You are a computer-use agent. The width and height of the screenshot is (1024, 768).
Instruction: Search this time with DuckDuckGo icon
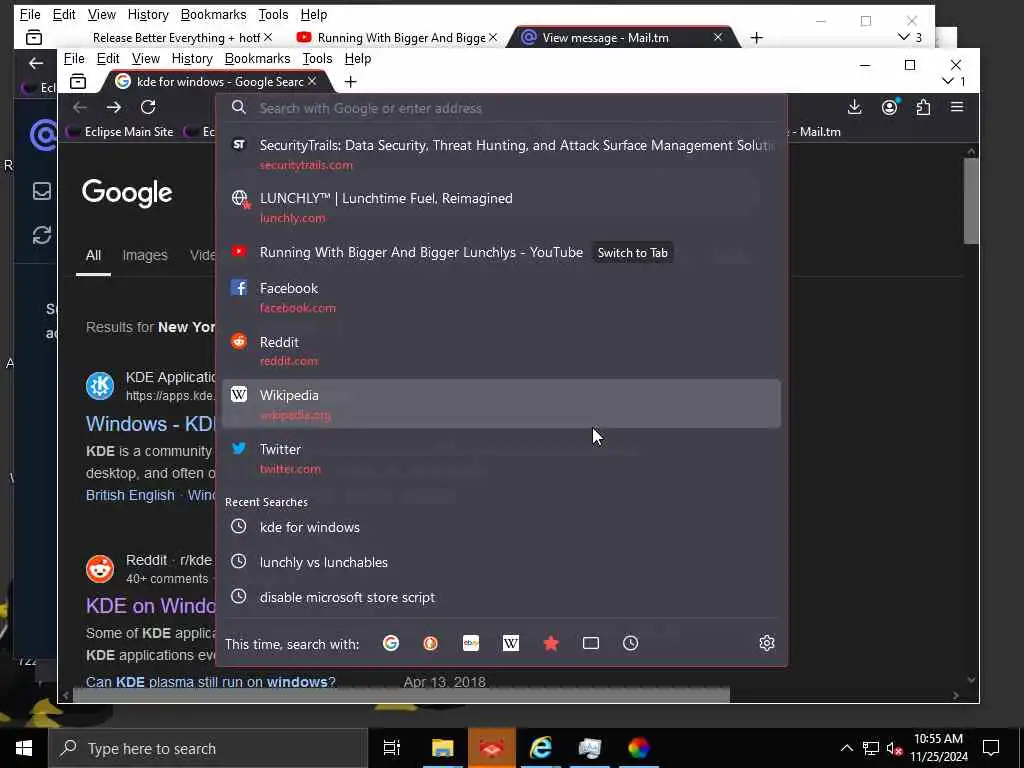[430, 643]
